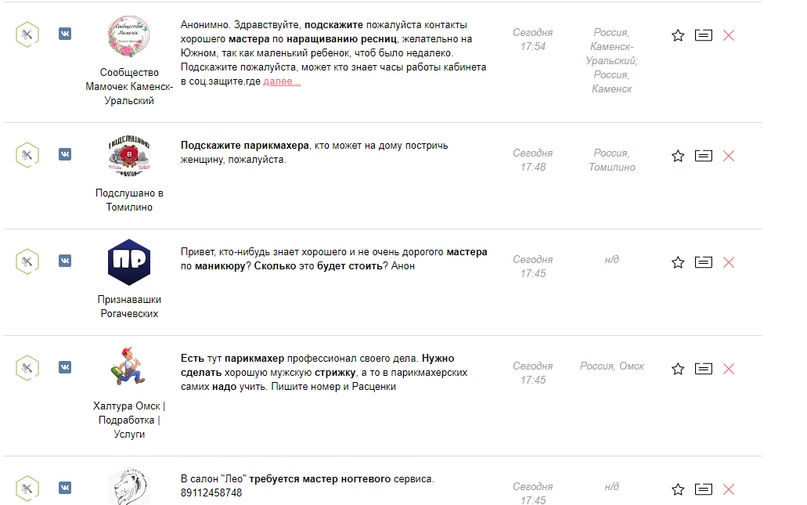Open note icon for salon Лео post

[704, 490]
